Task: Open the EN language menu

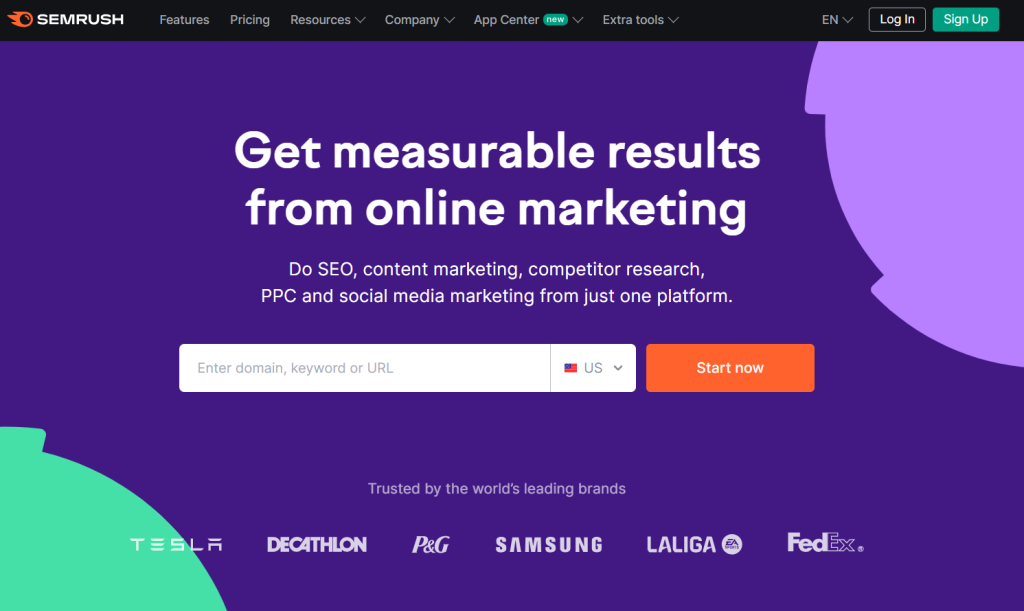Action: point(836,19)
